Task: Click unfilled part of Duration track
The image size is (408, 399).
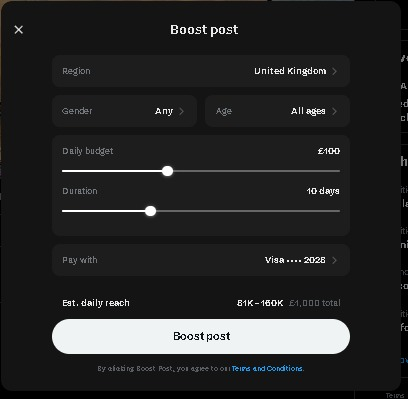Action: point(248,211)
